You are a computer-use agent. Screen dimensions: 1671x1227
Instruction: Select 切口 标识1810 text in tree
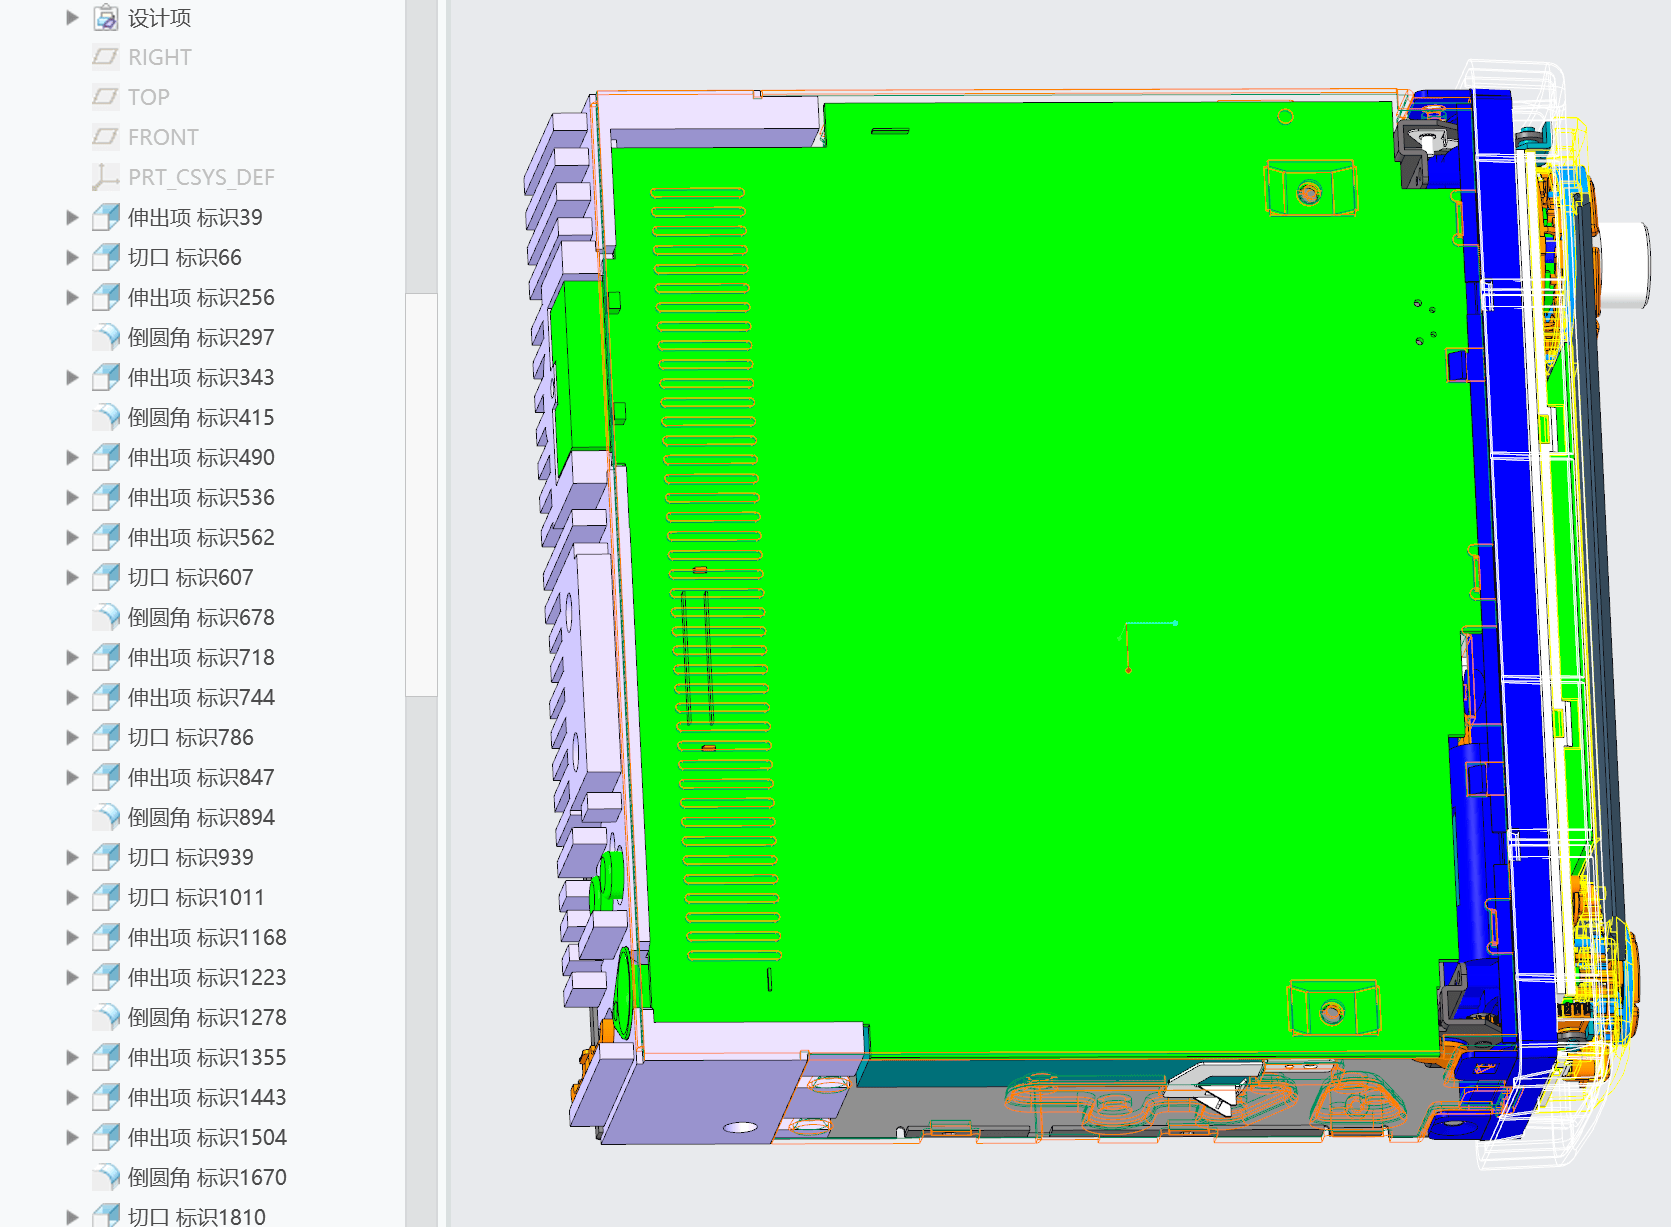pos(196,1216)
